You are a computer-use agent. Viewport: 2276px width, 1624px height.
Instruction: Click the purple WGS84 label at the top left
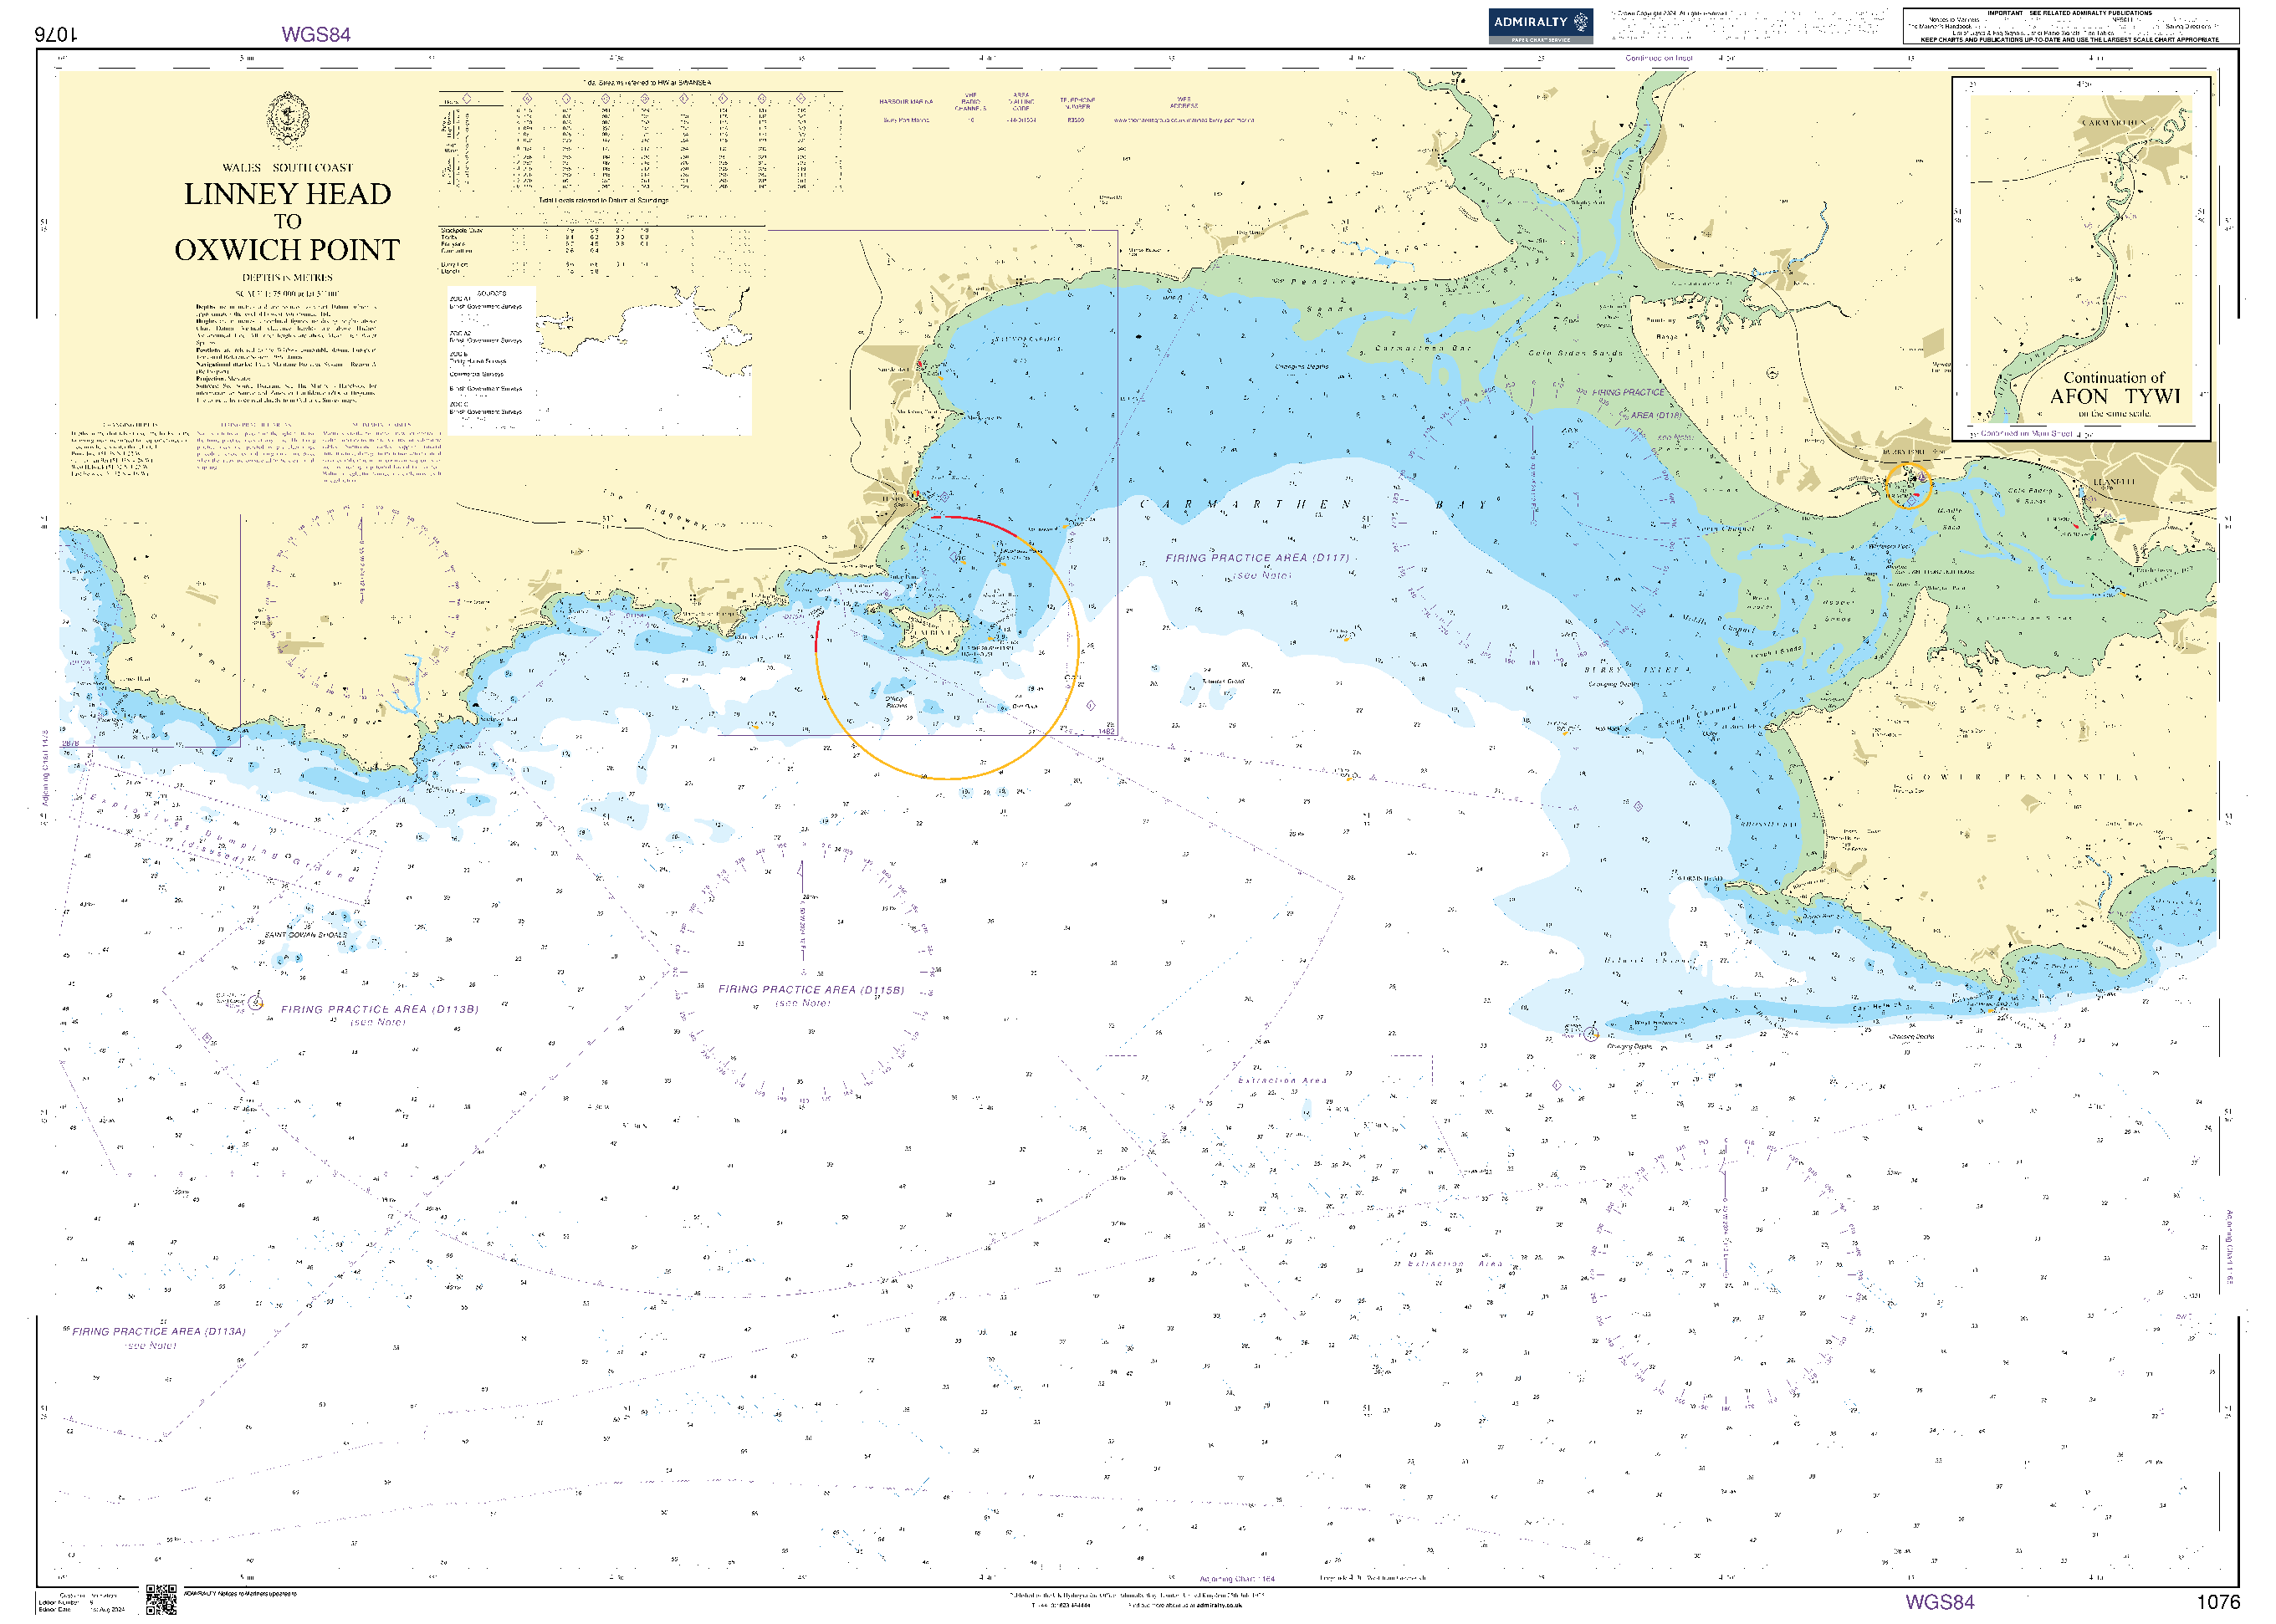[x=316, y=34]
